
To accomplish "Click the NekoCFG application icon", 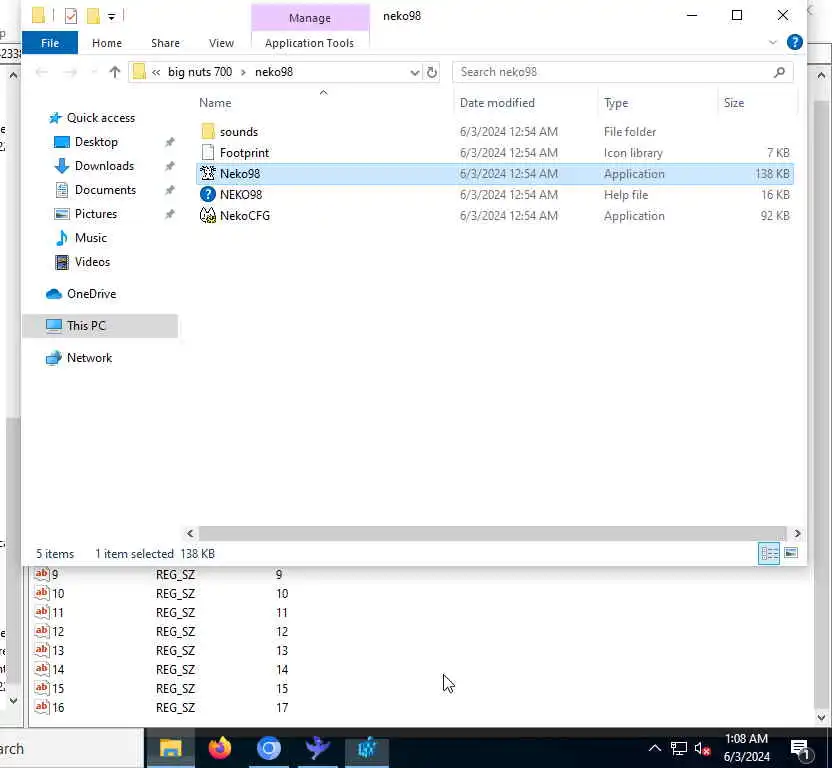I will click(207, 215).
